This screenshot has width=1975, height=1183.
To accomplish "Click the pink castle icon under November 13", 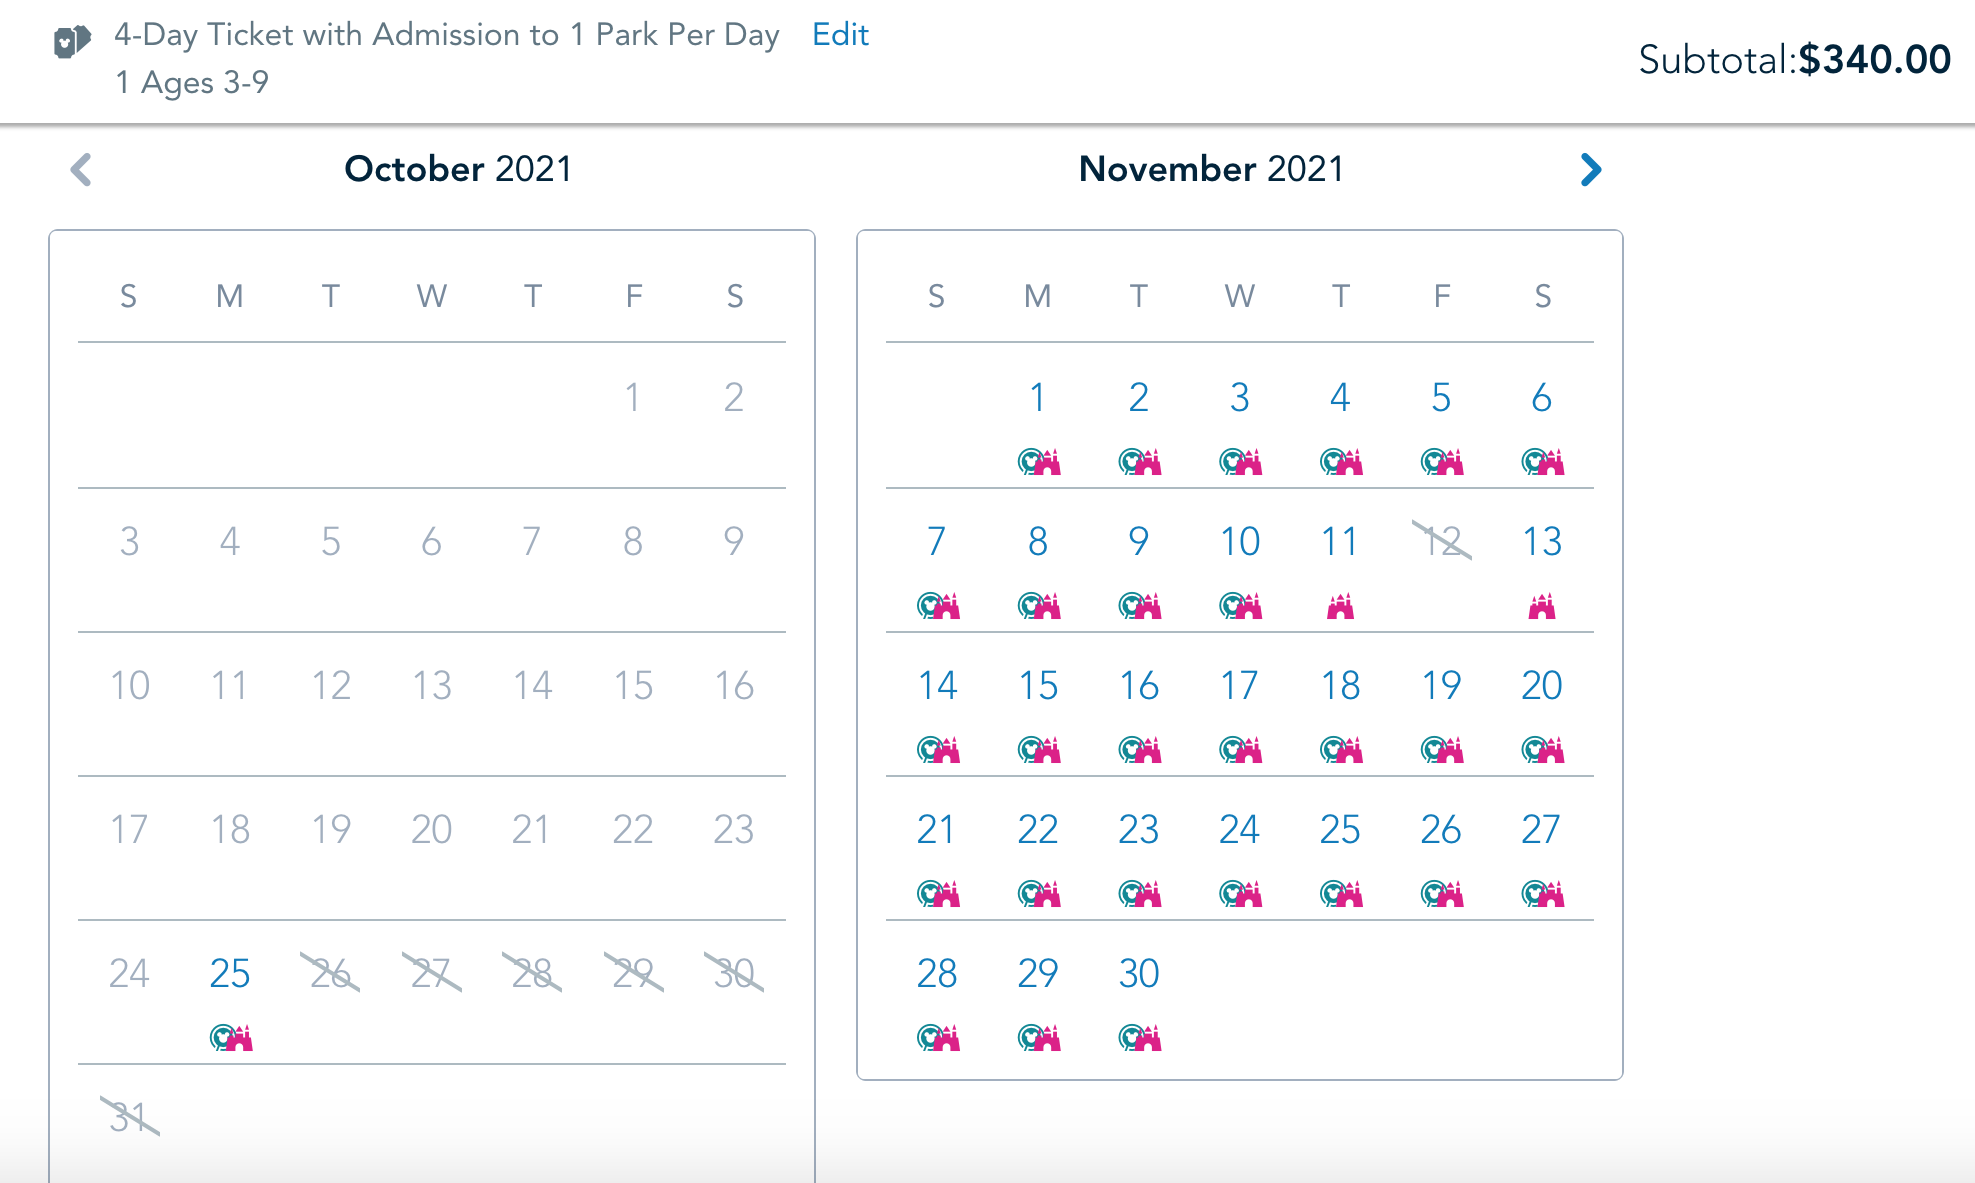I will pos(1542,606).
